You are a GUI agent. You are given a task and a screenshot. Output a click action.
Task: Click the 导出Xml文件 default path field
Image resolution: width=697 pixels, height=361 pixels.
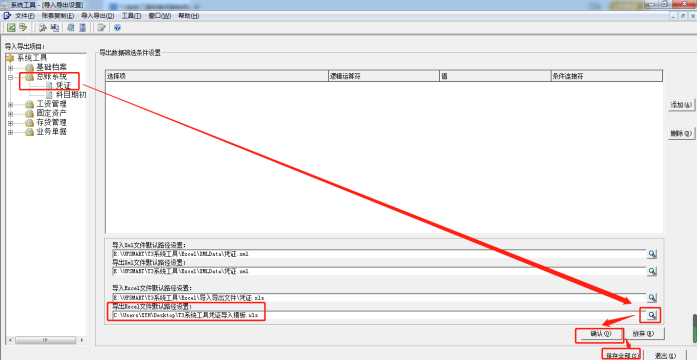(379, 271)
